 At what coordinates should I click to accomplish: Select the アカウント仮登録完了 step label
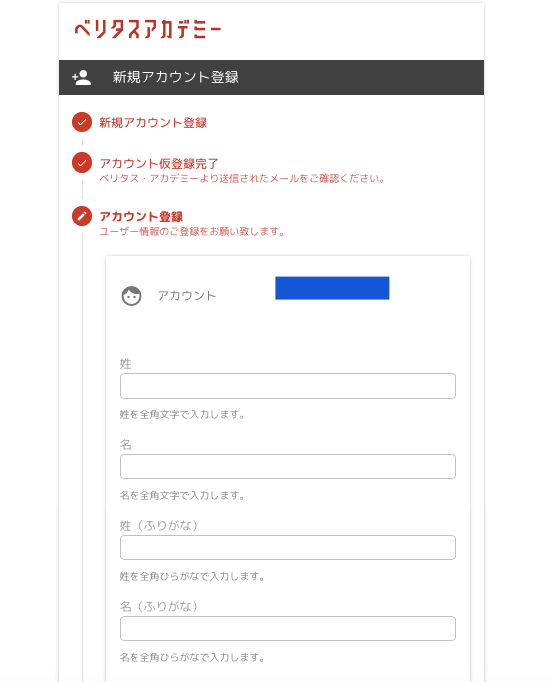[159, 164]
